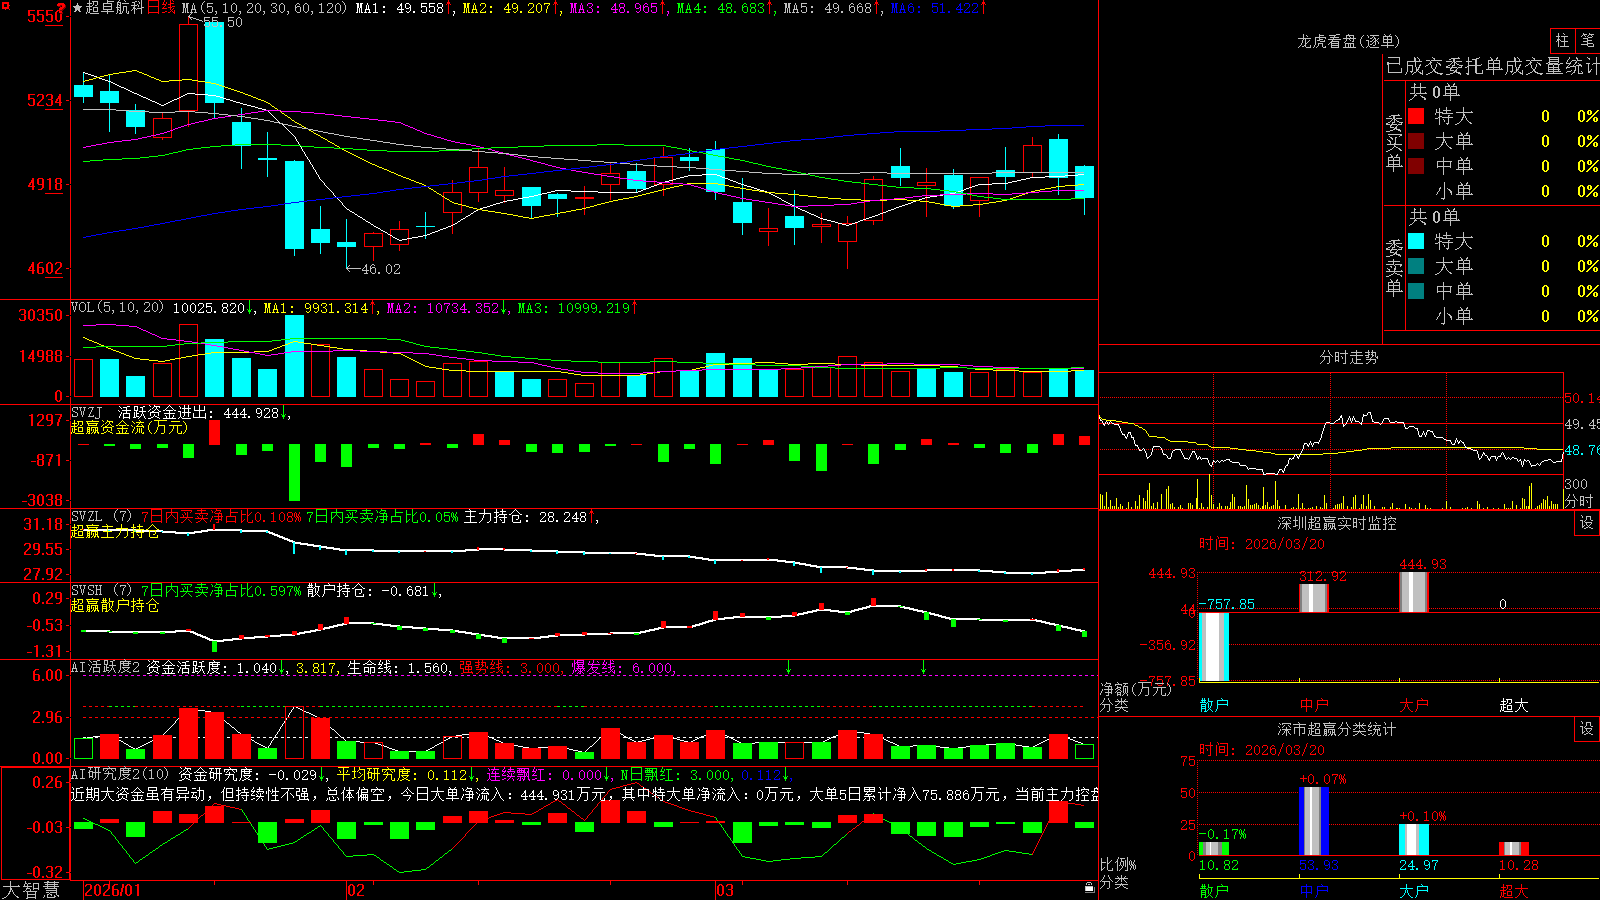Click the 02 month marker on timeline
1600x900 pixels.
coord(356,890)
